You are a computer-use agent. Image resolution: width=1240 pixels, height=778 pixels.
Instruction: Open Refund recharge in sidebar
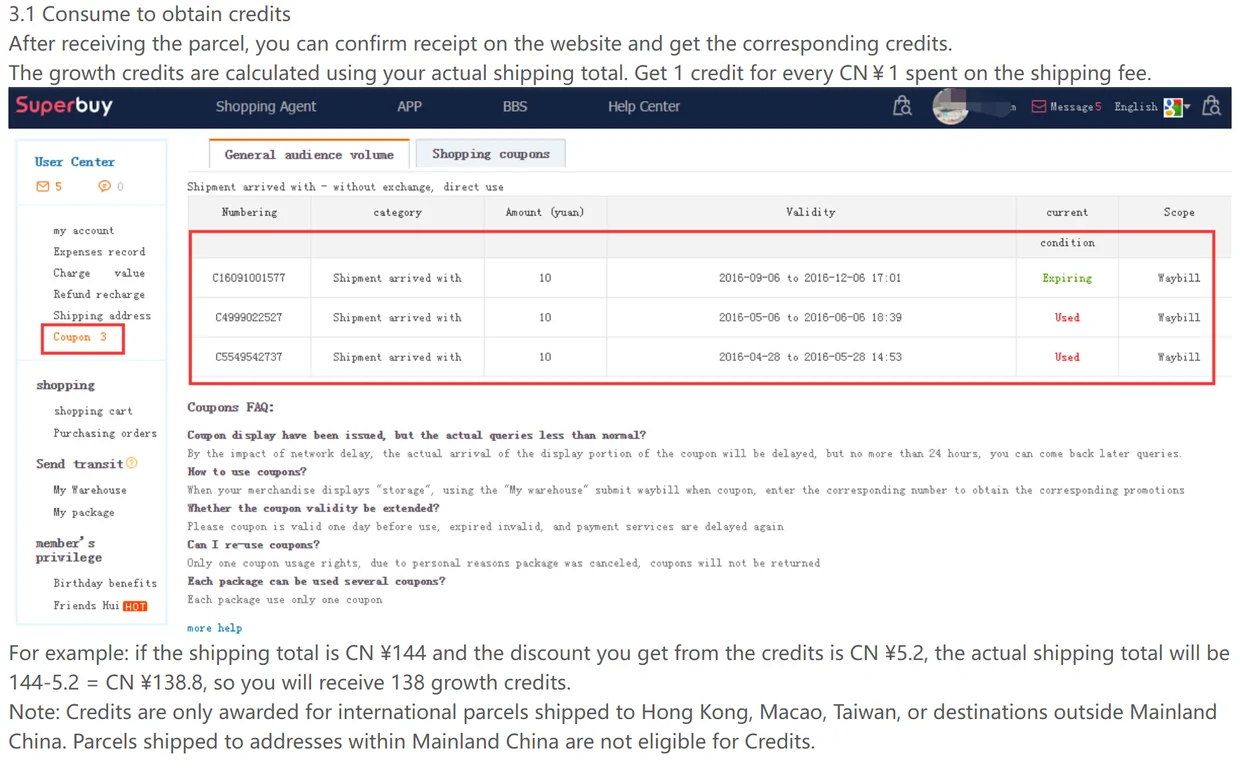pos(99,294)
